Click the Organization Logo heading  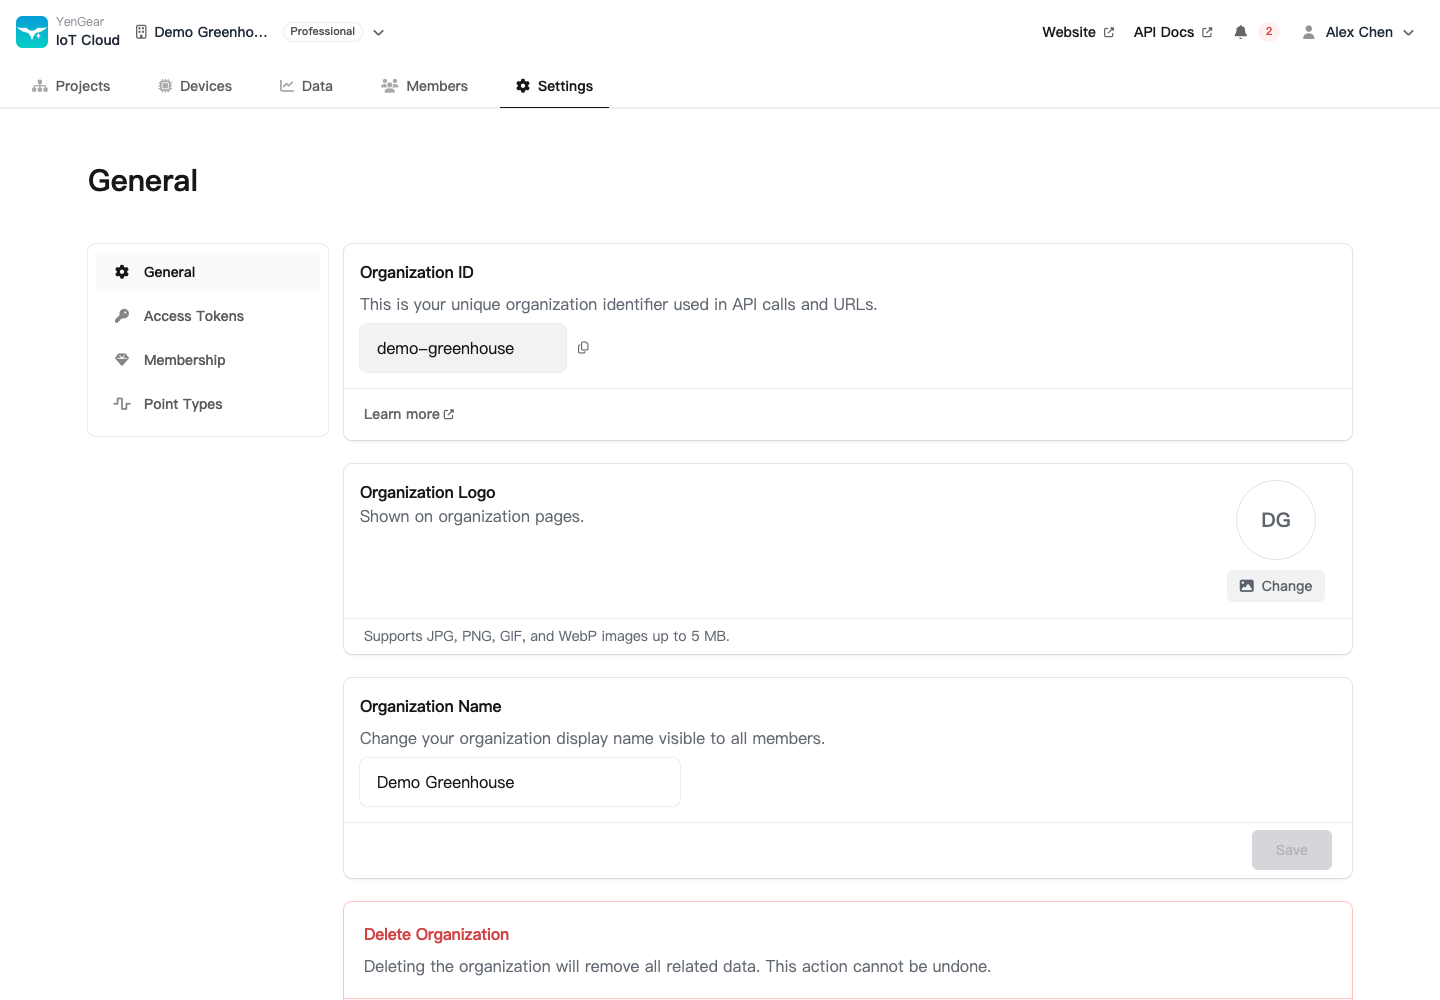pyautogui.click(x=428, y=492)
